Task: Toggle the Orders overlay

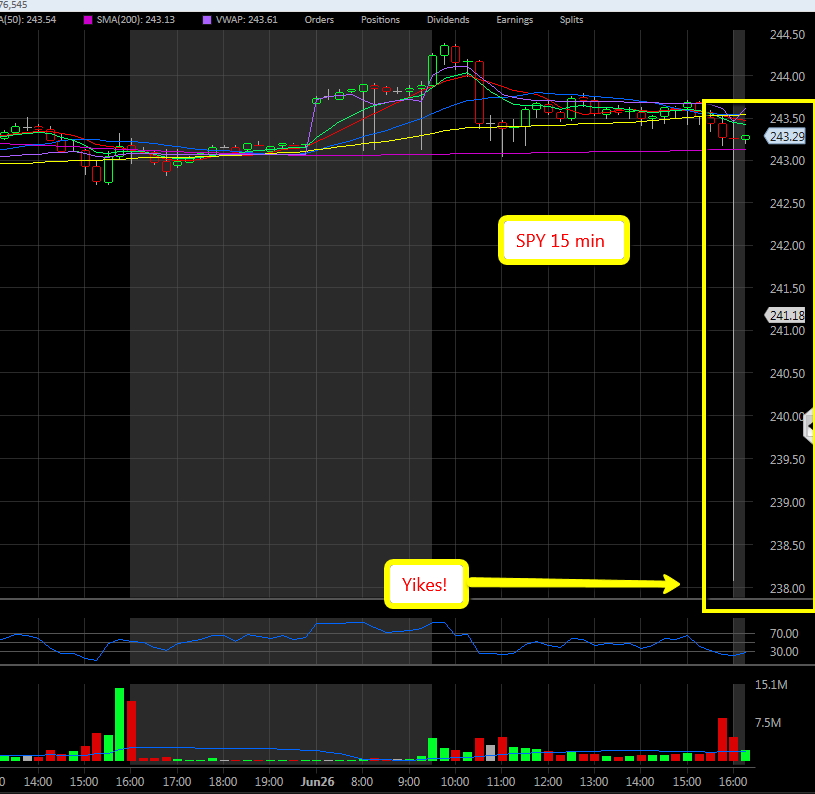Action: (319, 20)
